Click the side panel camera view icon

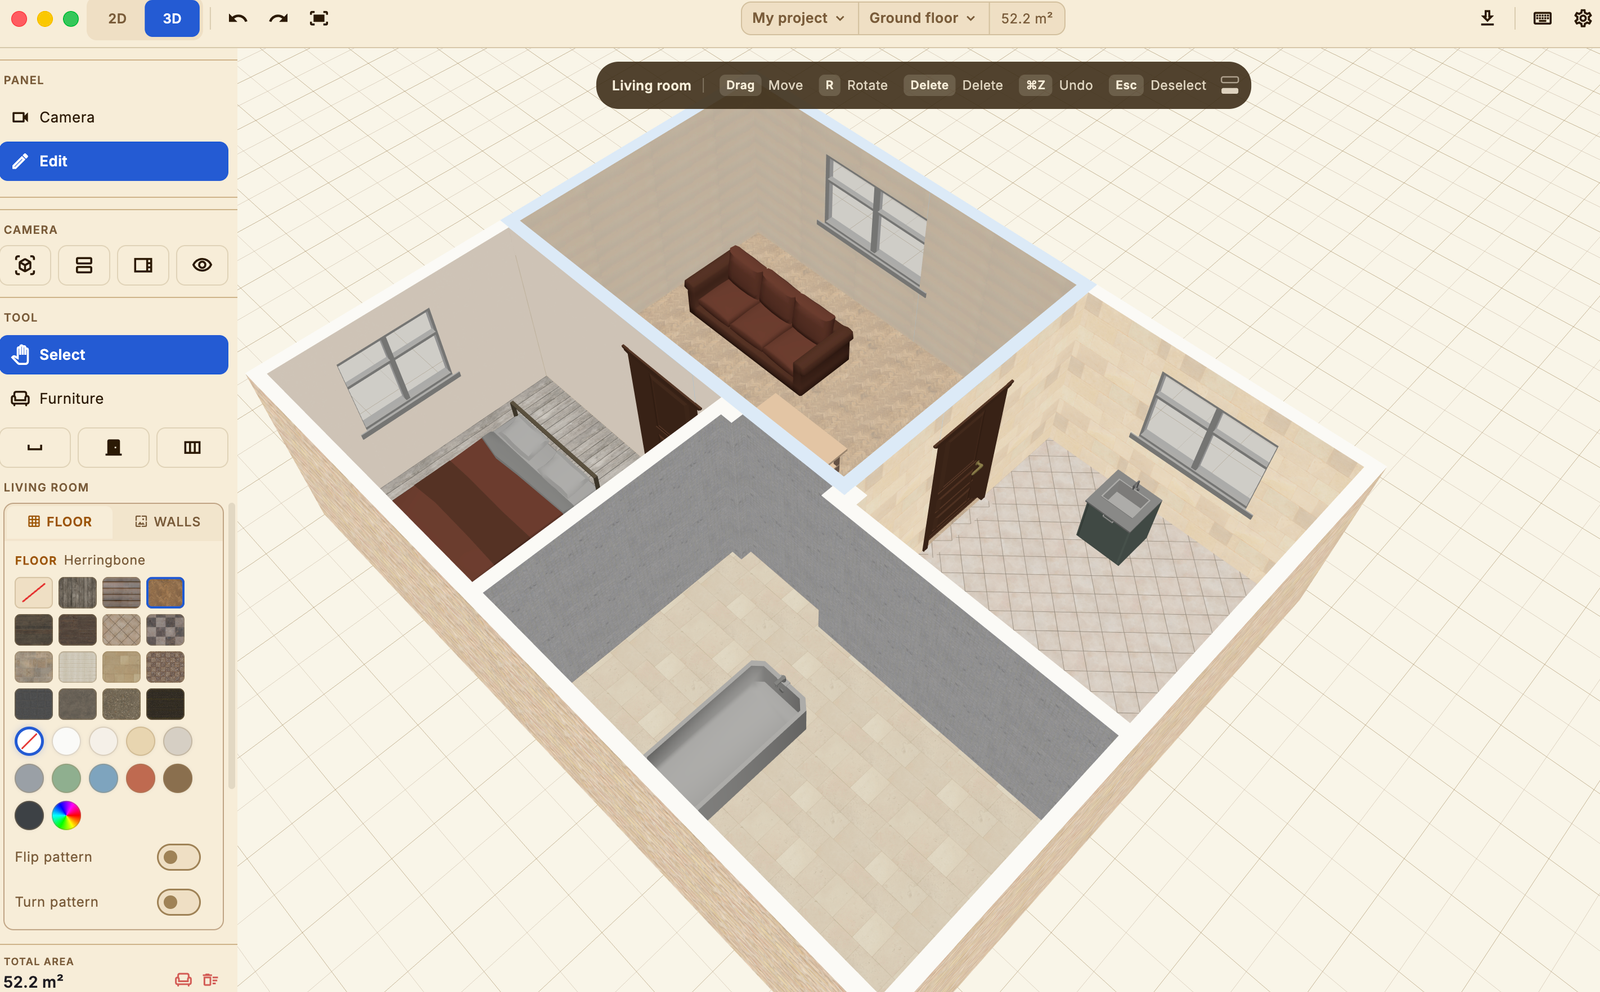[x=143, y=265]
